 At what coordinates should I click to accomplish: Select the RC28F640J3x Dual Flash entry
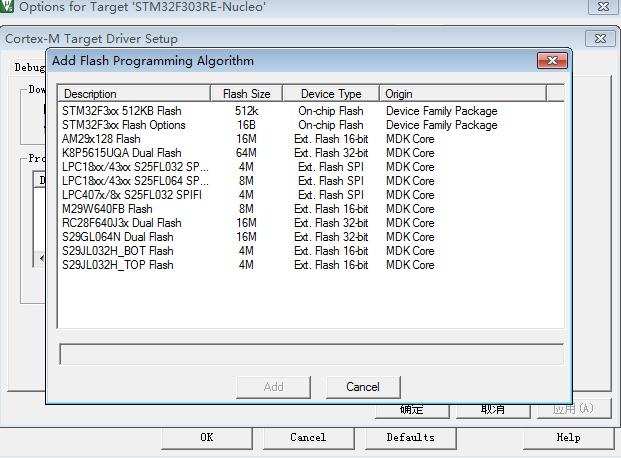(x=311, y=223)
